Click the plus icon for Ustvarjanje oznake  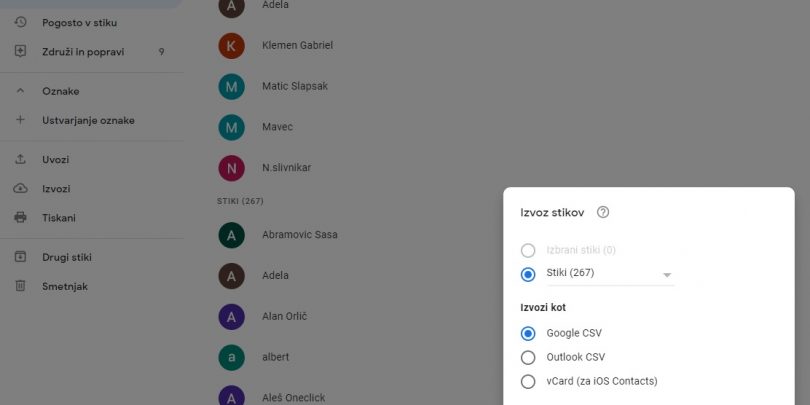20,120
